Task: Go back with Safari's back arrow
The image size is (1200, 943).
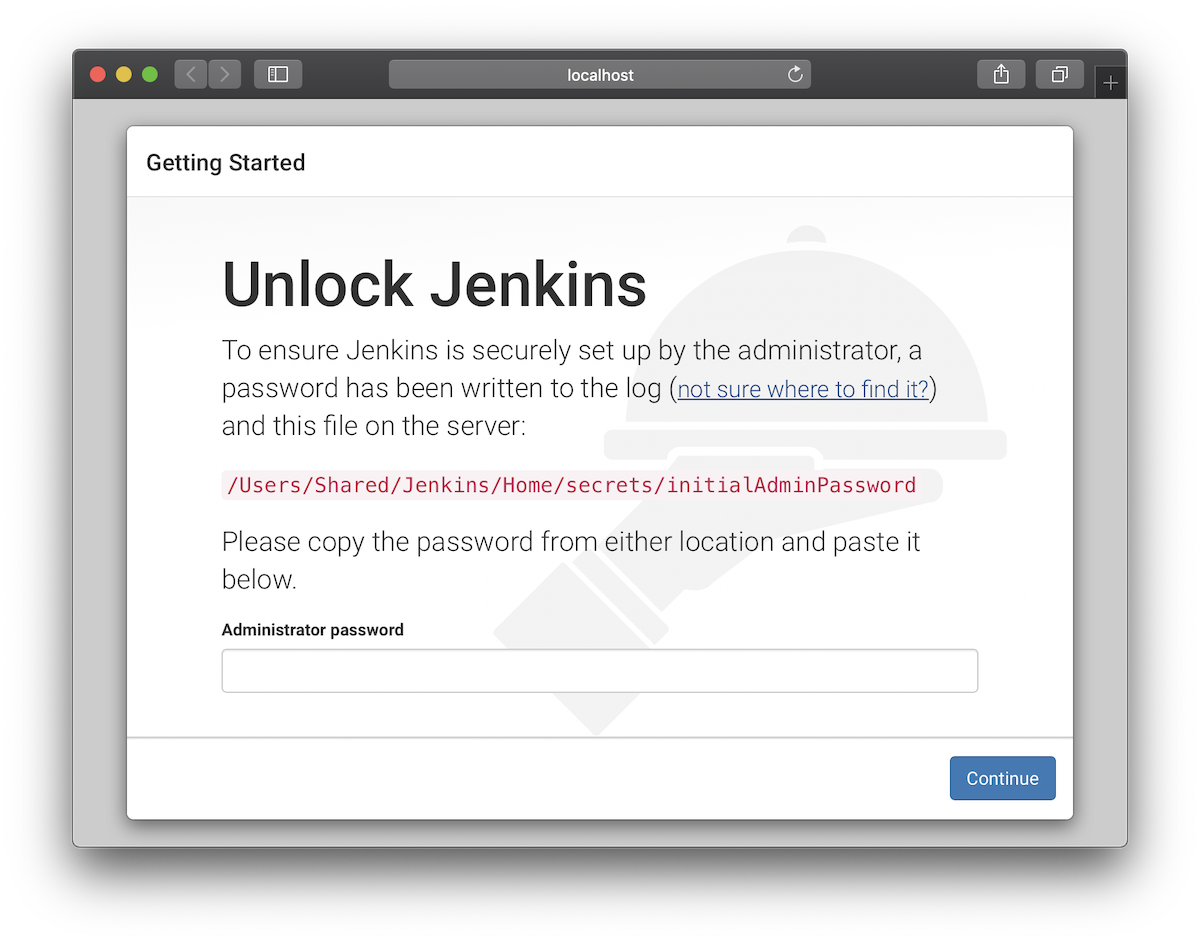Action: (x=191, y=74)
